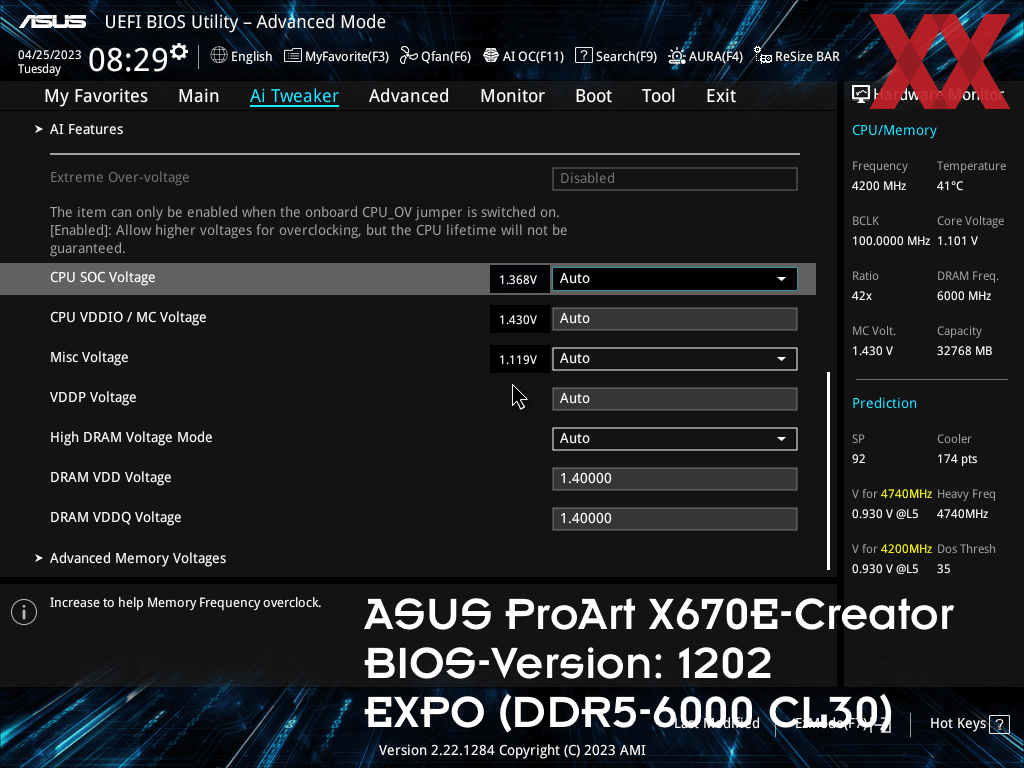This screenshot has height=768, width=1024.
Task: Click the globe language icon
Action: point(219,56)
